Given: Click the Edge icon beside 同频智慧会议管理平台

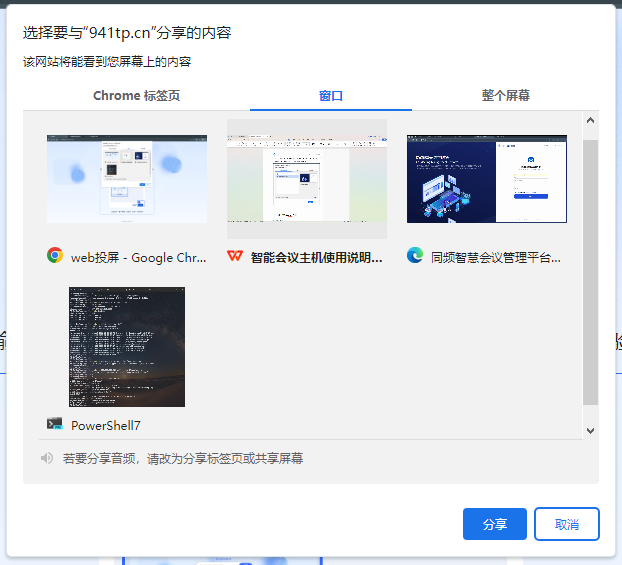Looking at the screenshot, I should [x=415, y=256].
